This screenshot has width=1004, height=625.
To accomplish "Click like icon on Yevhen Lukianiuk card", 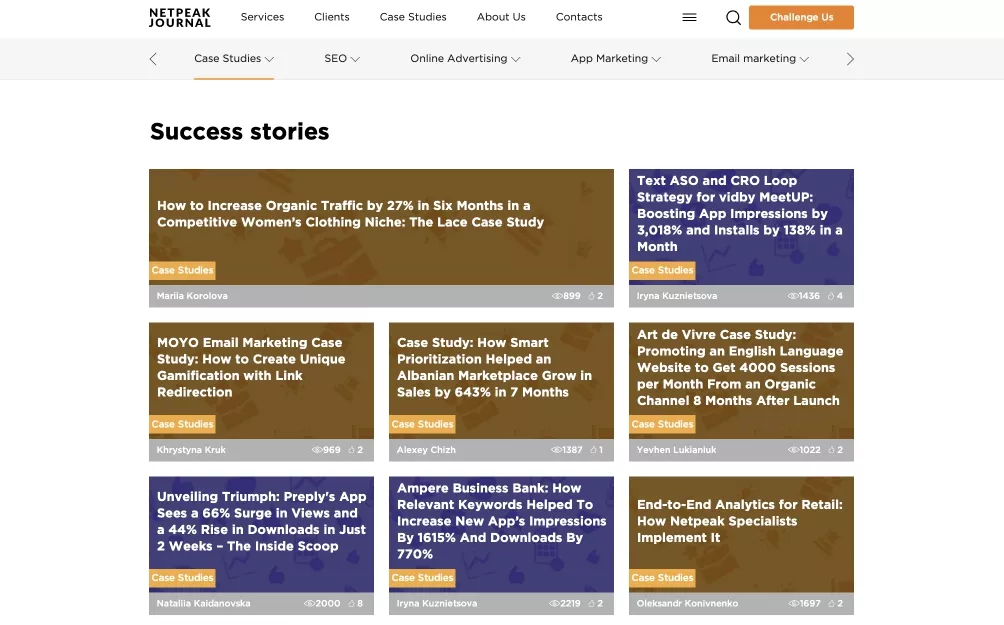I will tap(831, 450).
